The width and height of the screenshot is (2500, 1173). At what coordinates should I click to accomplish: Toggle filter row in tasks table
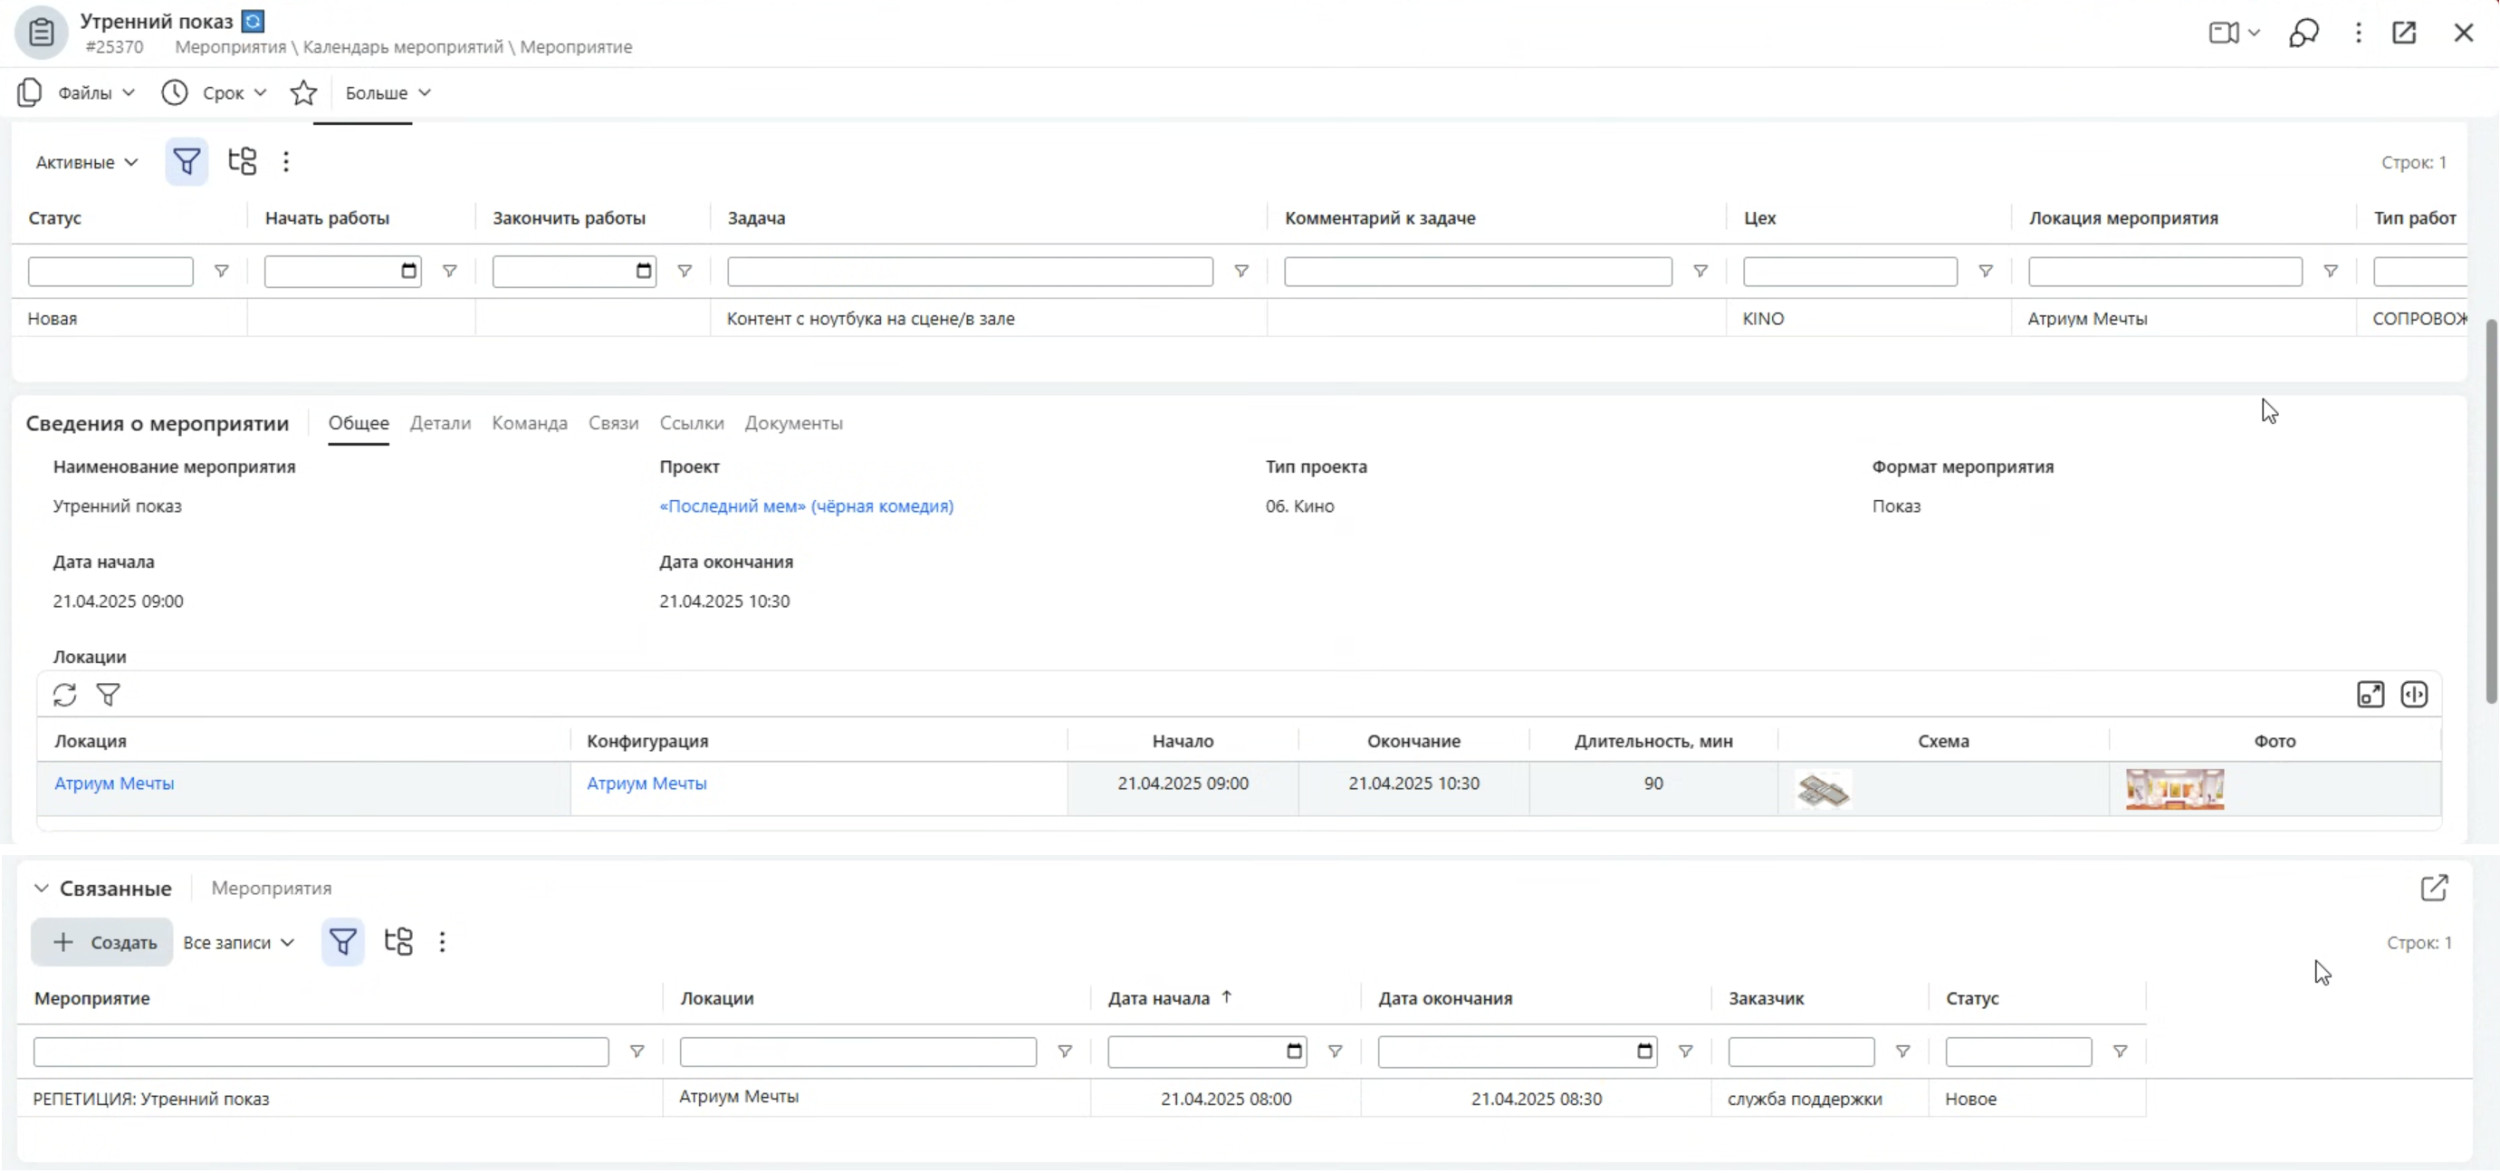[186, 162]
